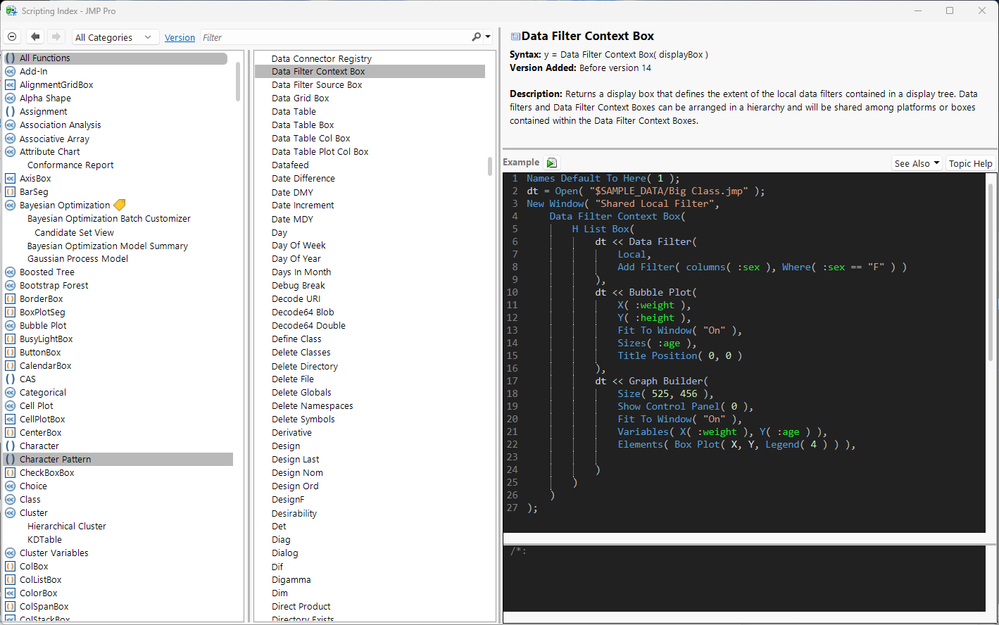The height and width of the screenshot is (625, 999).
Task: Select Candidate Set View entry
Action: 74,233
